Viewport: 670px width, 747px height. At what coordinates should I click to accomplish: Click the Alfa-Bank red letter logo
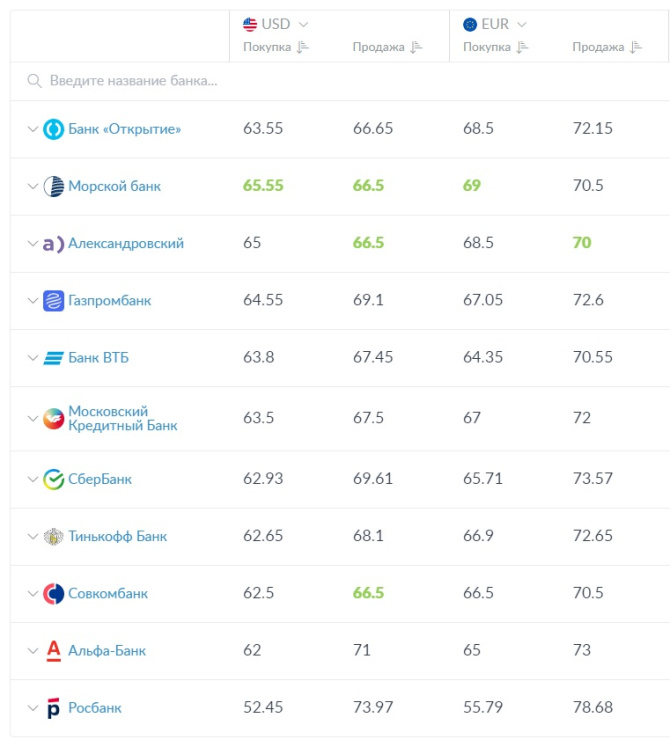click(54, 650)
